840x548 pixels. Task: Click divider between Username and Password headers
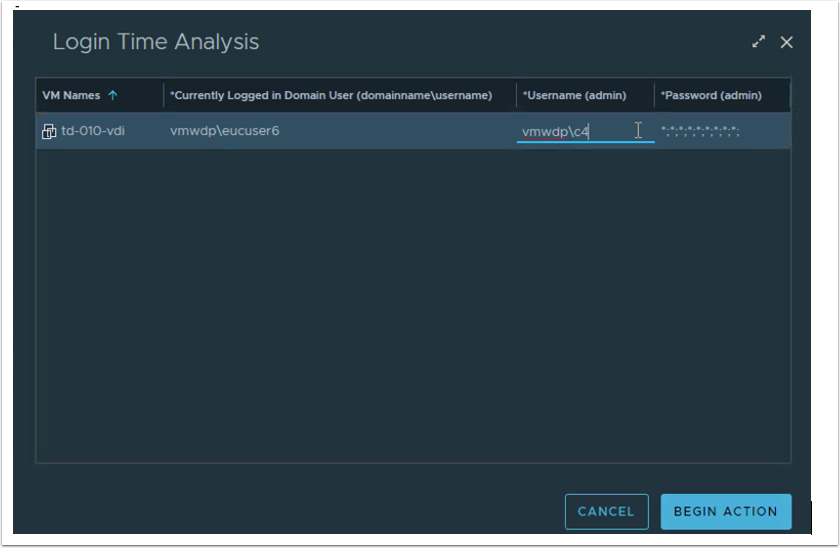click(x=654, y=96)
